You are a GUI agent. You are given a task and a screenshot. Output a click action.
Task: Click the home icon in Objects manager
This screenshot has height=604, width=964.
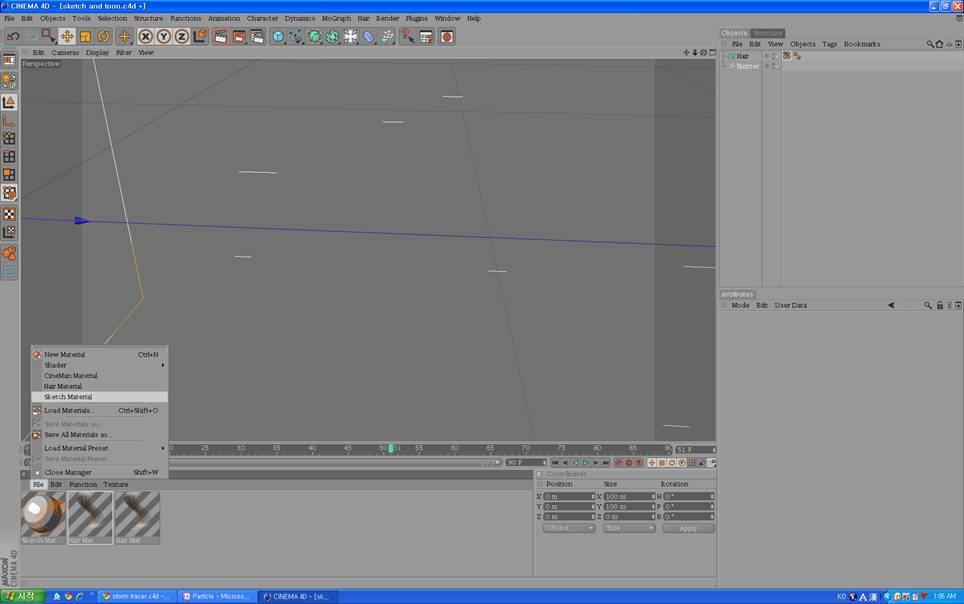click(x=939, y=44)
